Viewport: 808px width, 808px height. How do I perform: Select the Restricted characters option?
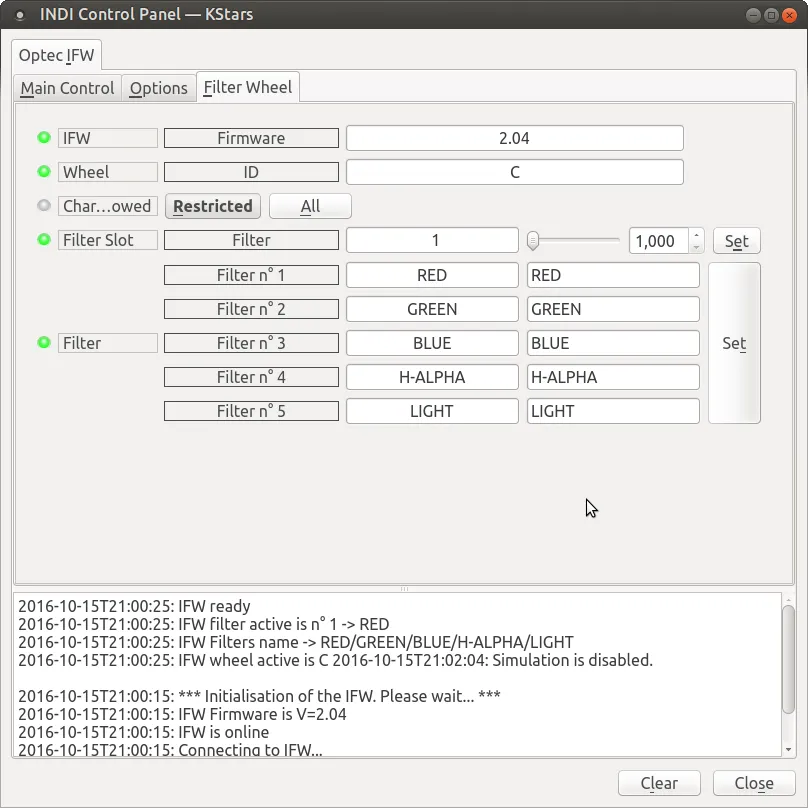click(x=213, y=206)
